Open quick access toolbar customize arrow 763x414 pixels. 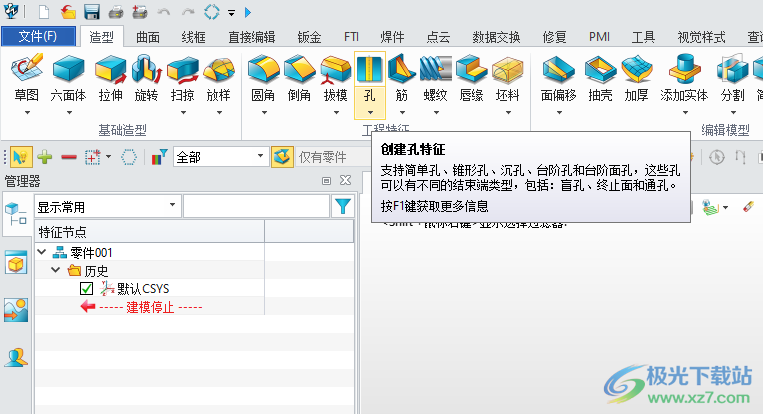point(232,13)
